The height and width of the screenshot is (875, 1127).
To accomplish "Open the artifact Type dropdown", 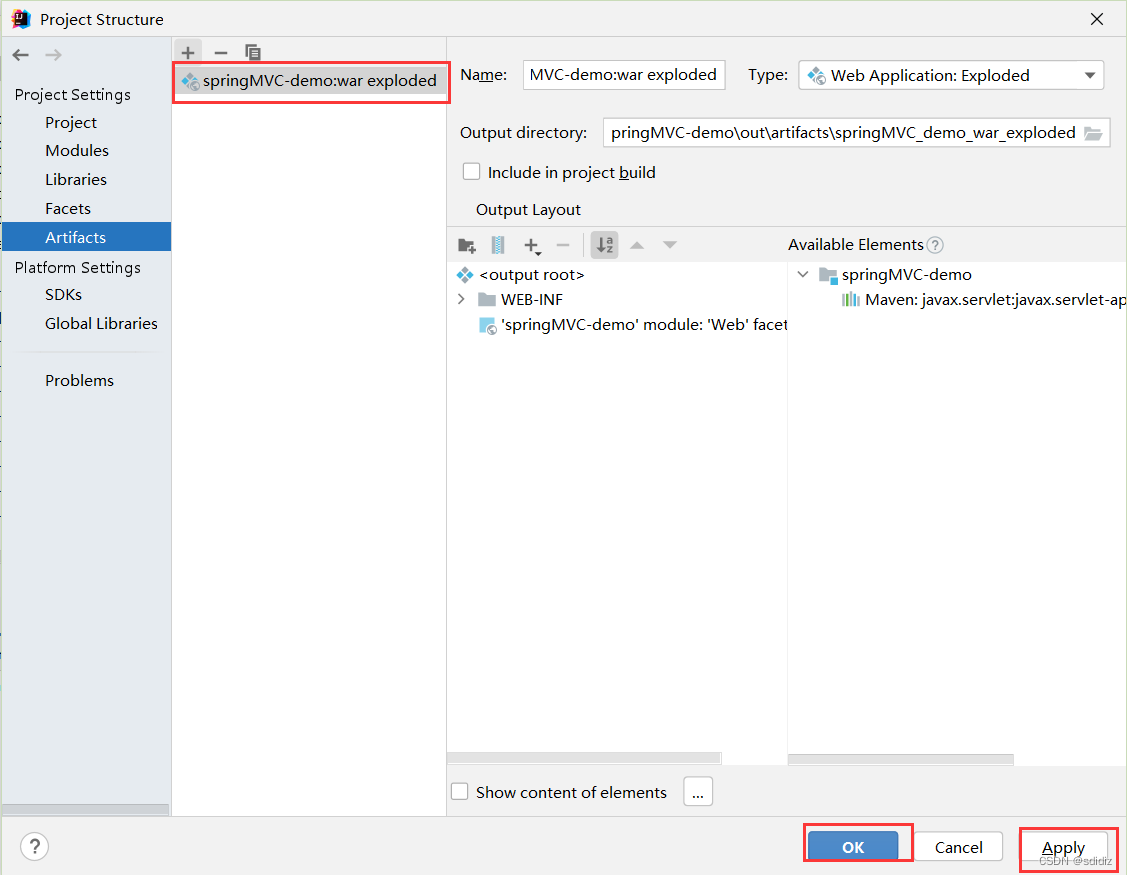I will click(951, 75).
